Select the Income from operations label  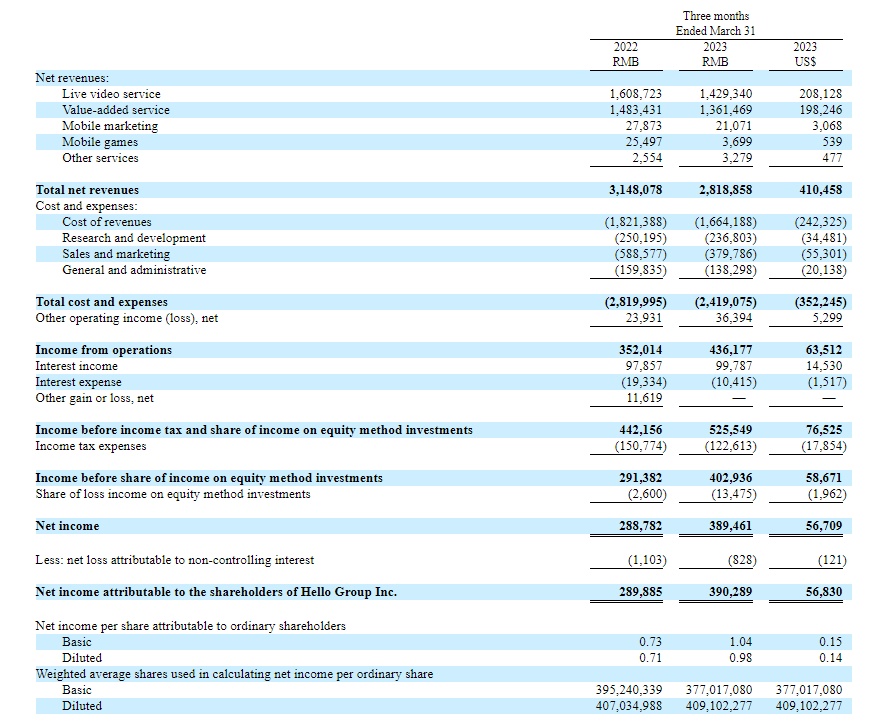103,350
